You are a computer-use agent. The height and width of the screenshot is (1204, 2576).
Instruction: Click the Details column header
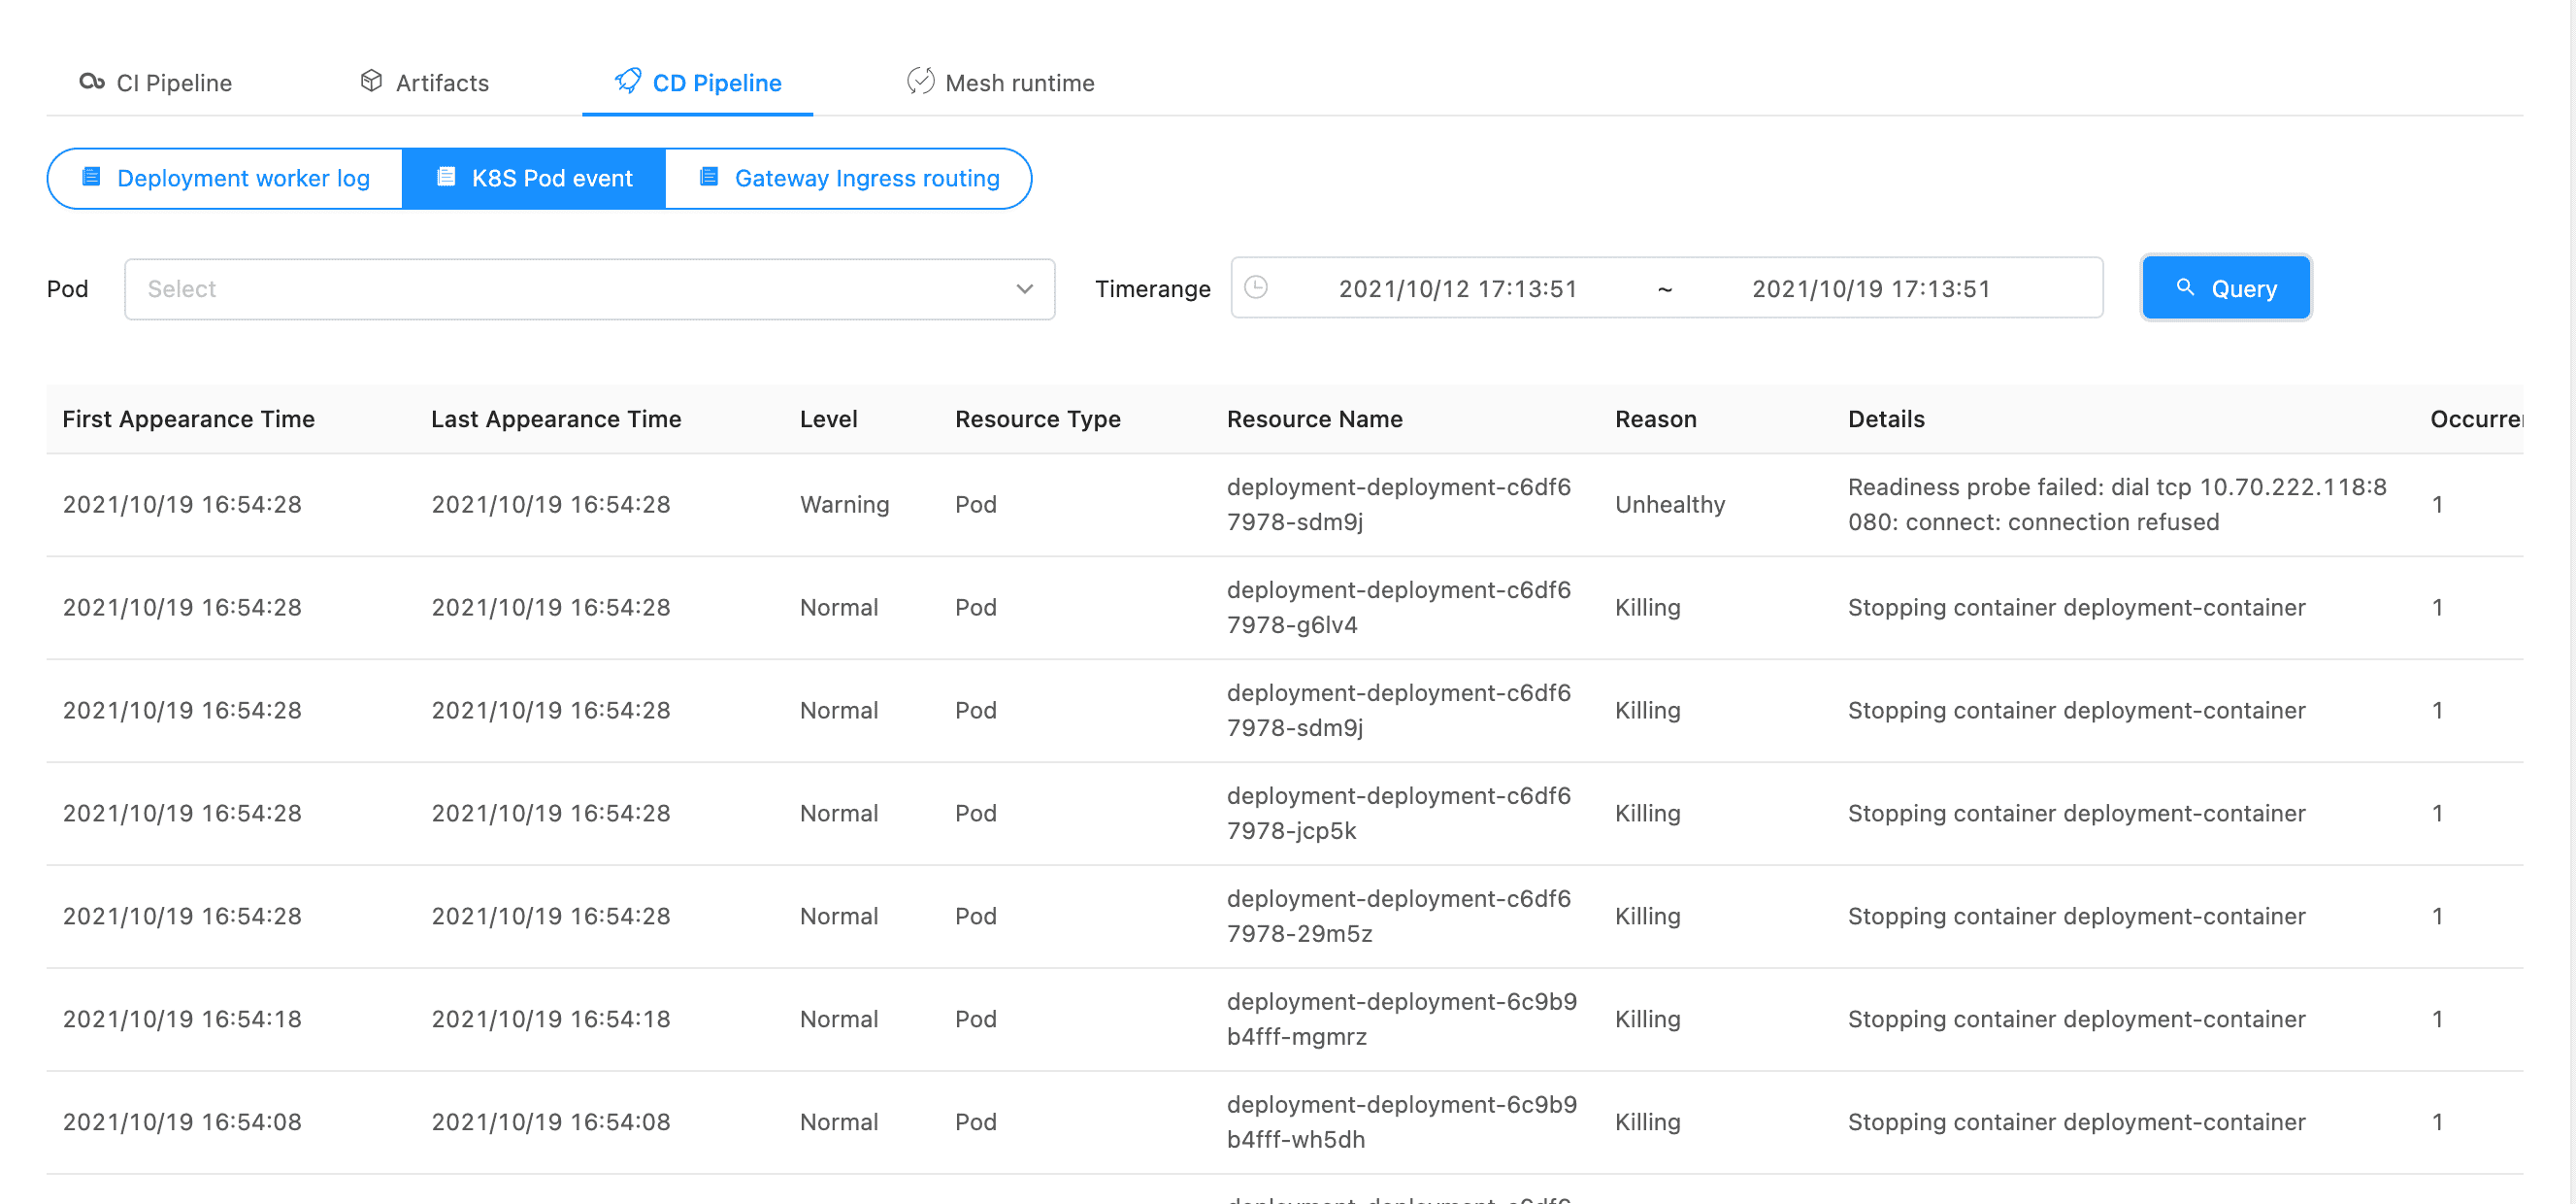click(1886, 419)
